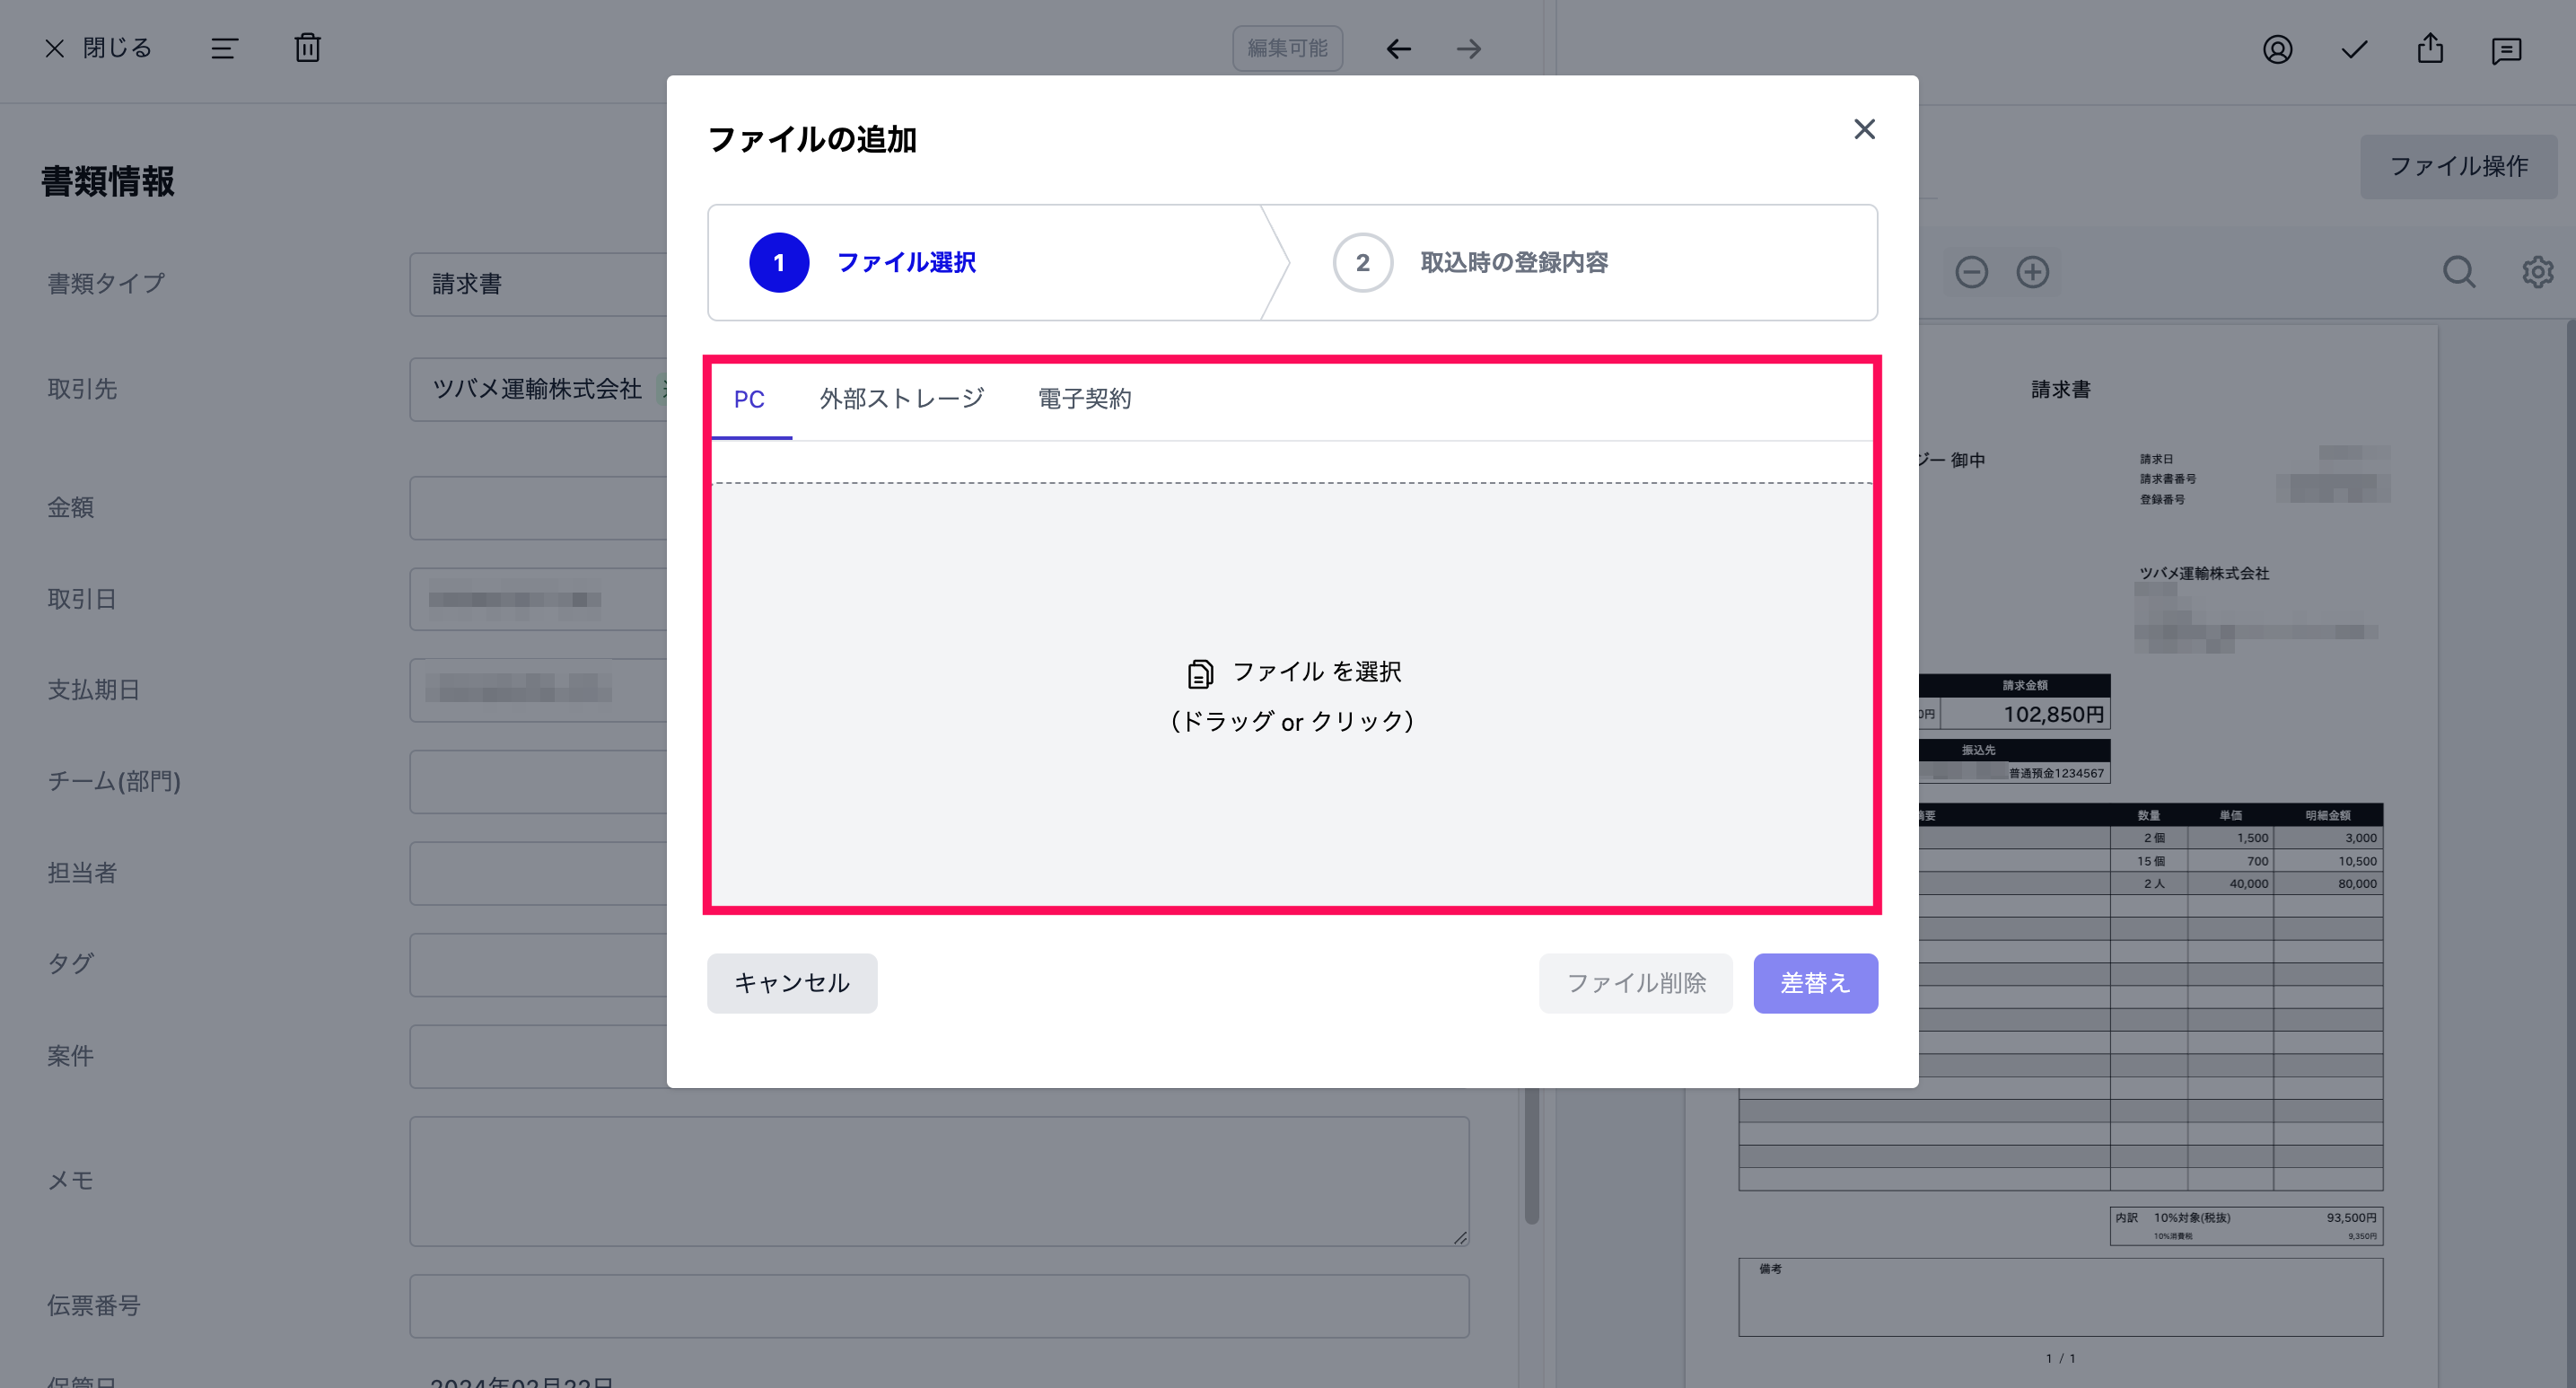Screen dimensions: 2576x1388
Task: Close the ファイルの追加 dialog with X
Action: point(1864,129)
